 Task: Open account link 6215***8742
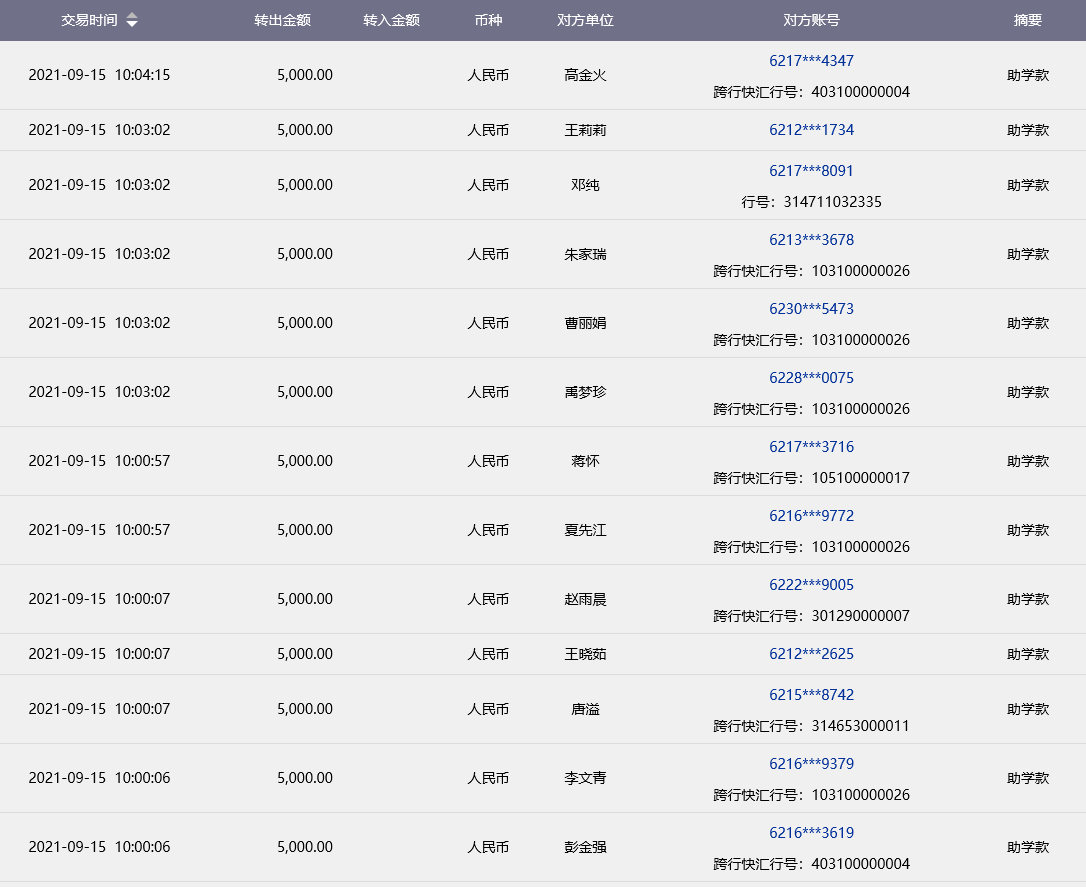click(x=811, y=695)
